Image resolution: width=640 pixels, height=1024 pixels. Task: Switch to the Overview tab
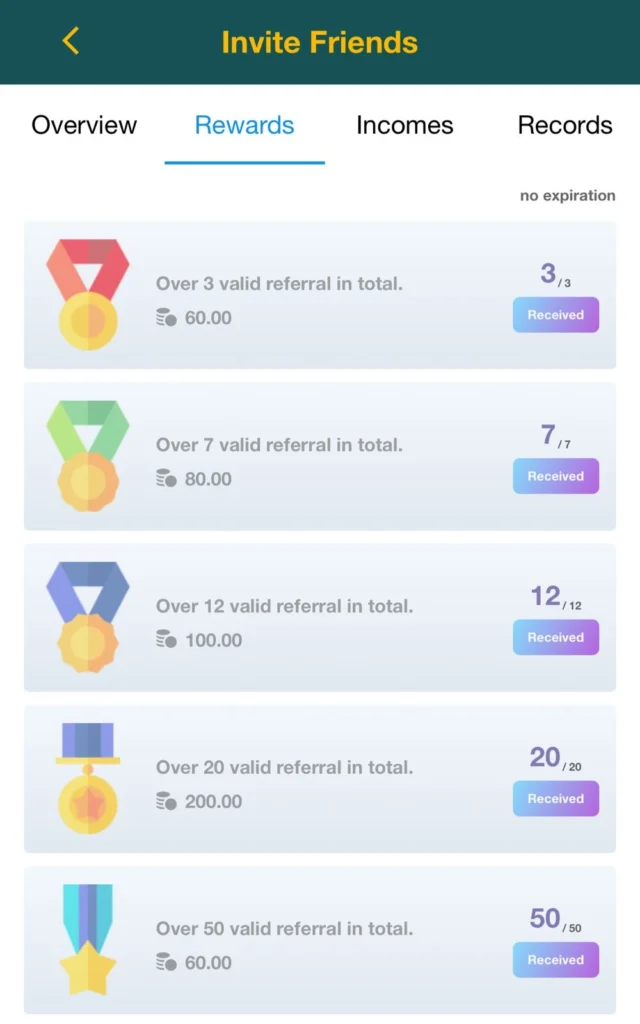tap(84, 125)
